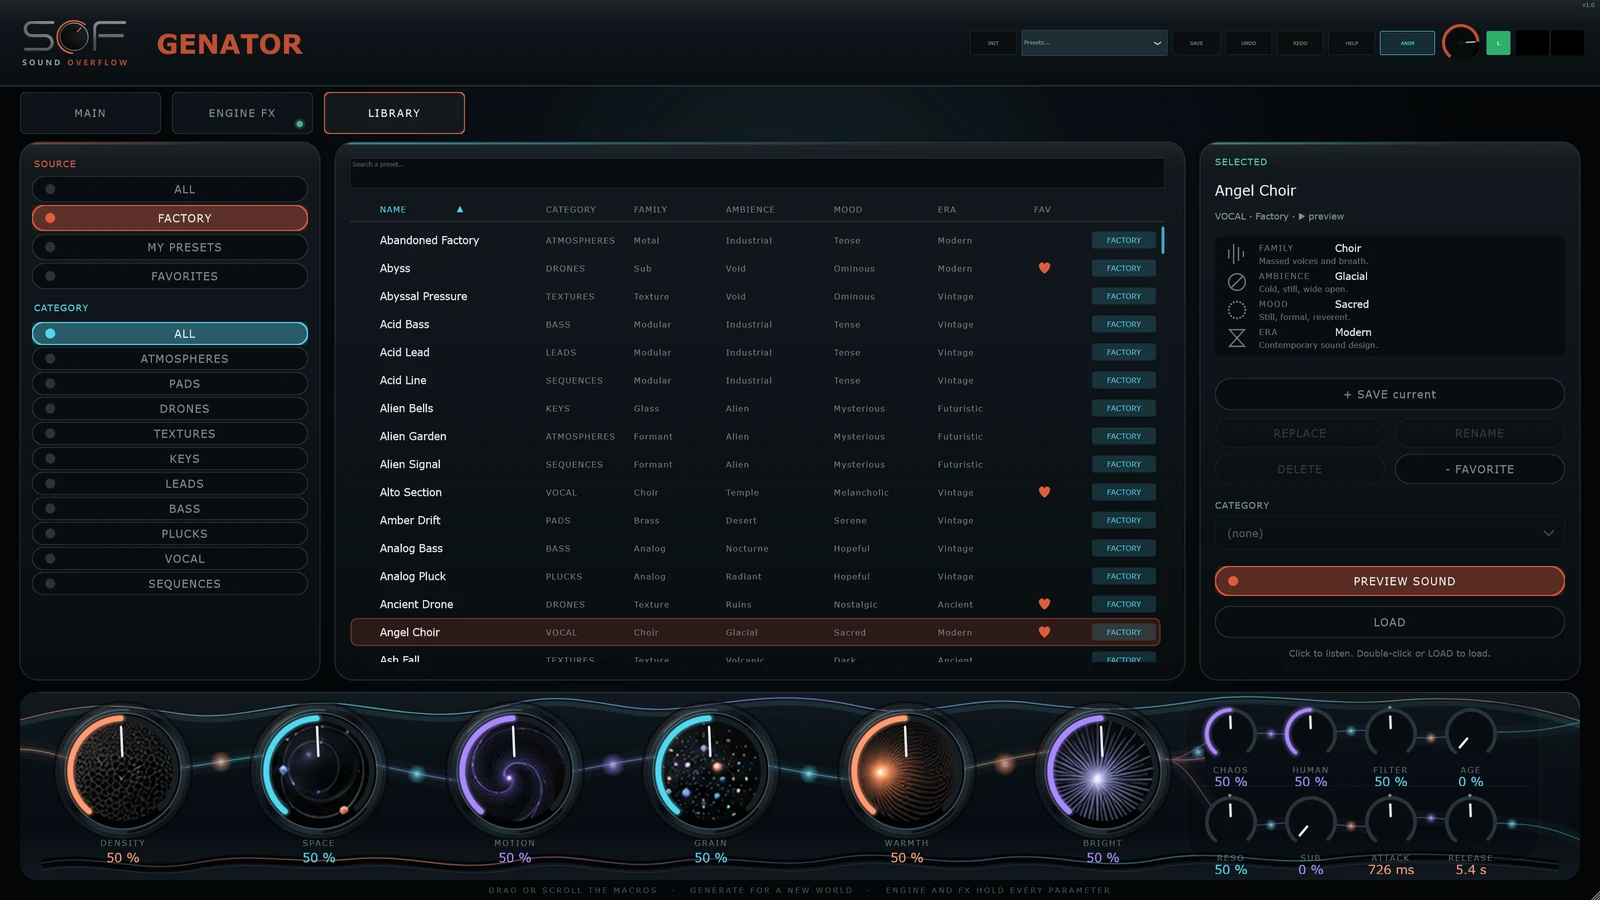
Task: Click the preset search field
Action: click(757, 172)
